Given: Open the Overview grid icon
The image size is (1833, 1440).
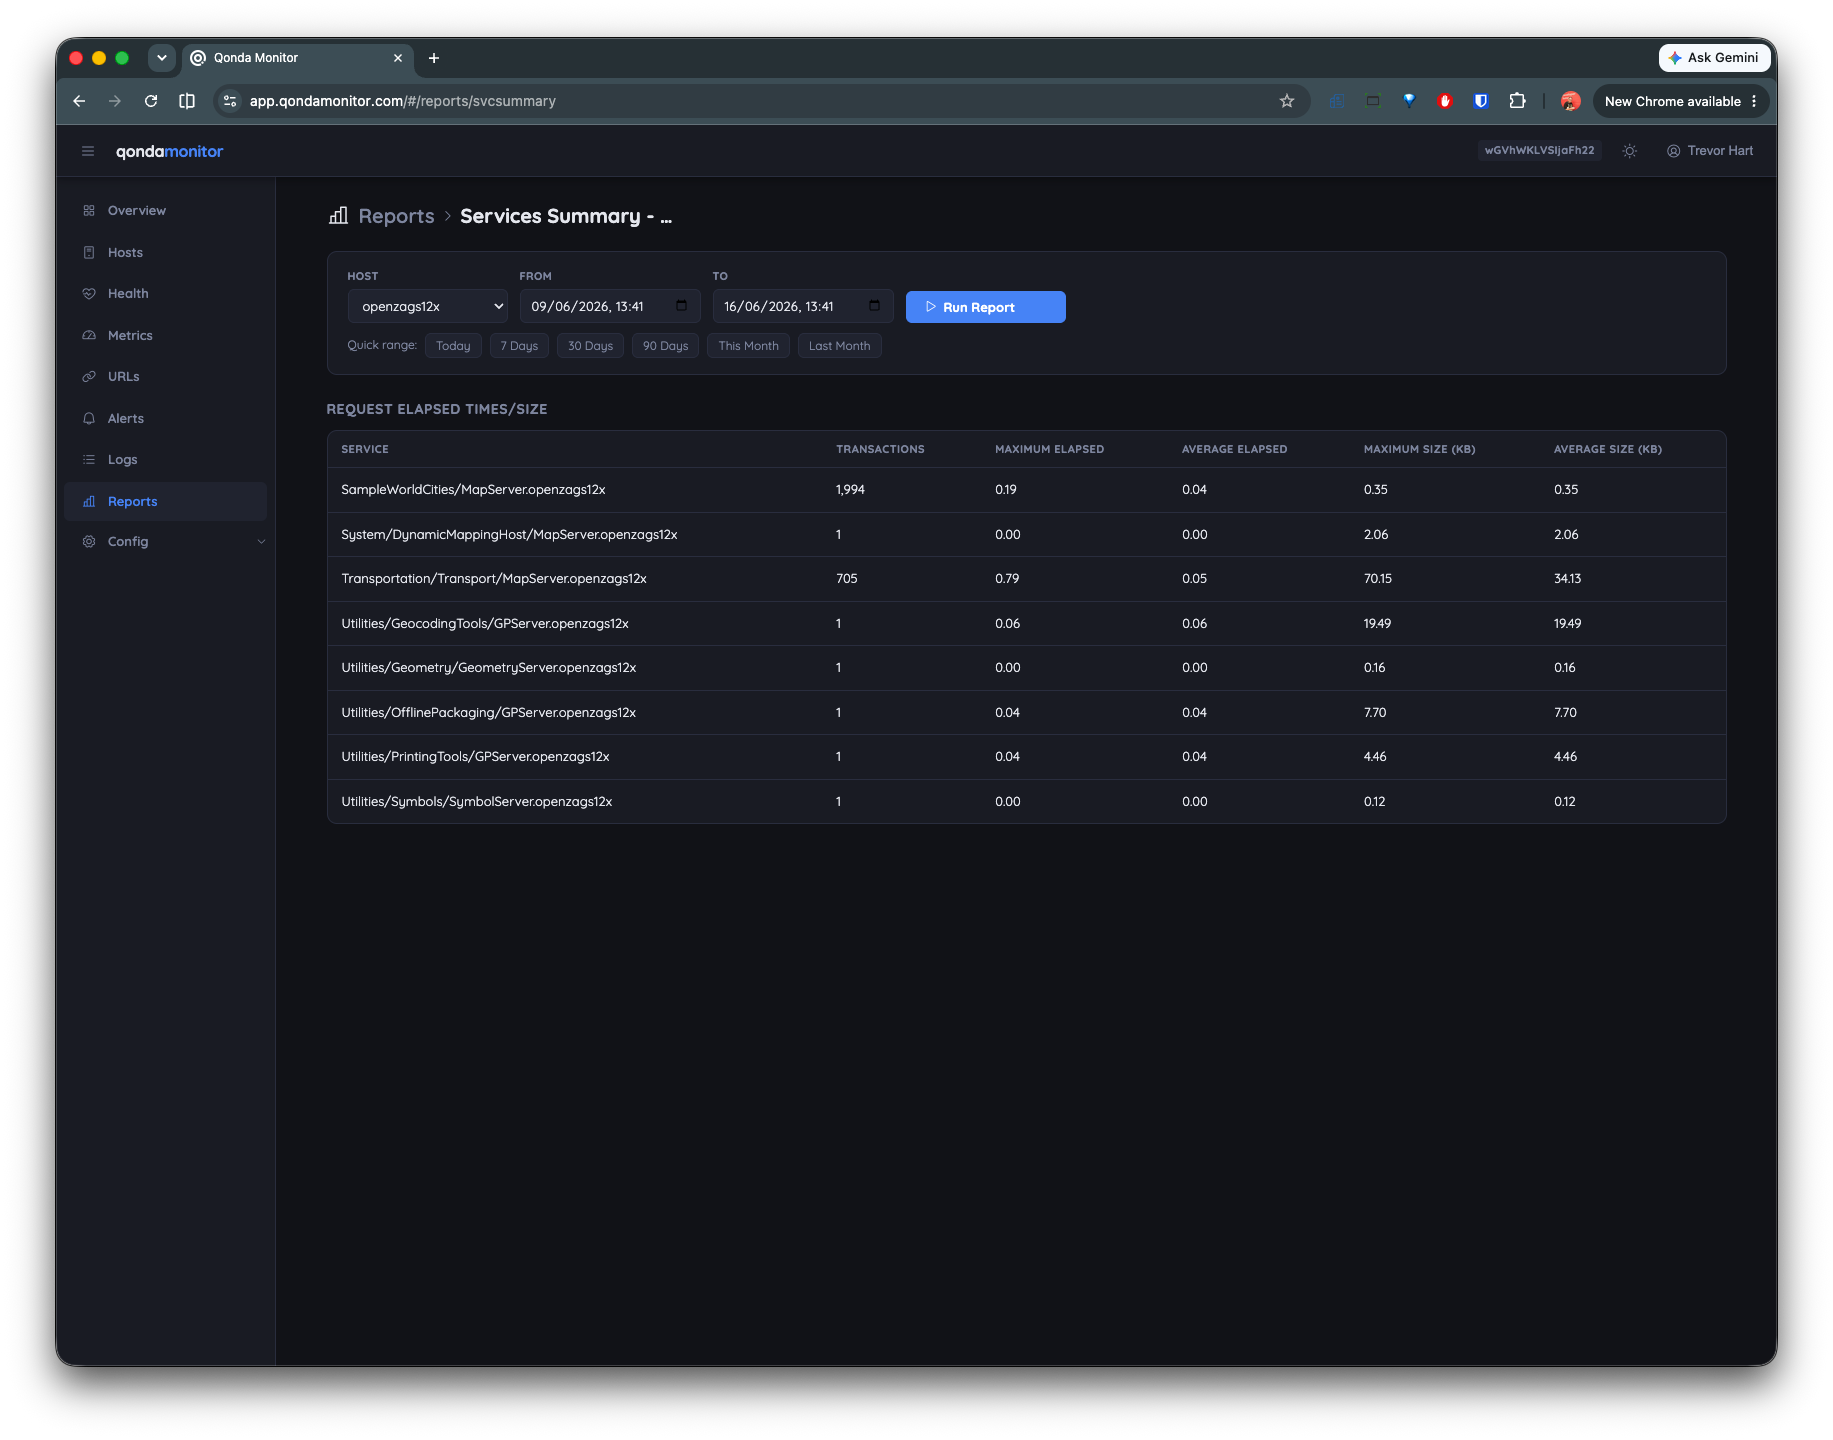Looking at the screenshot, I should coord(89,211).
